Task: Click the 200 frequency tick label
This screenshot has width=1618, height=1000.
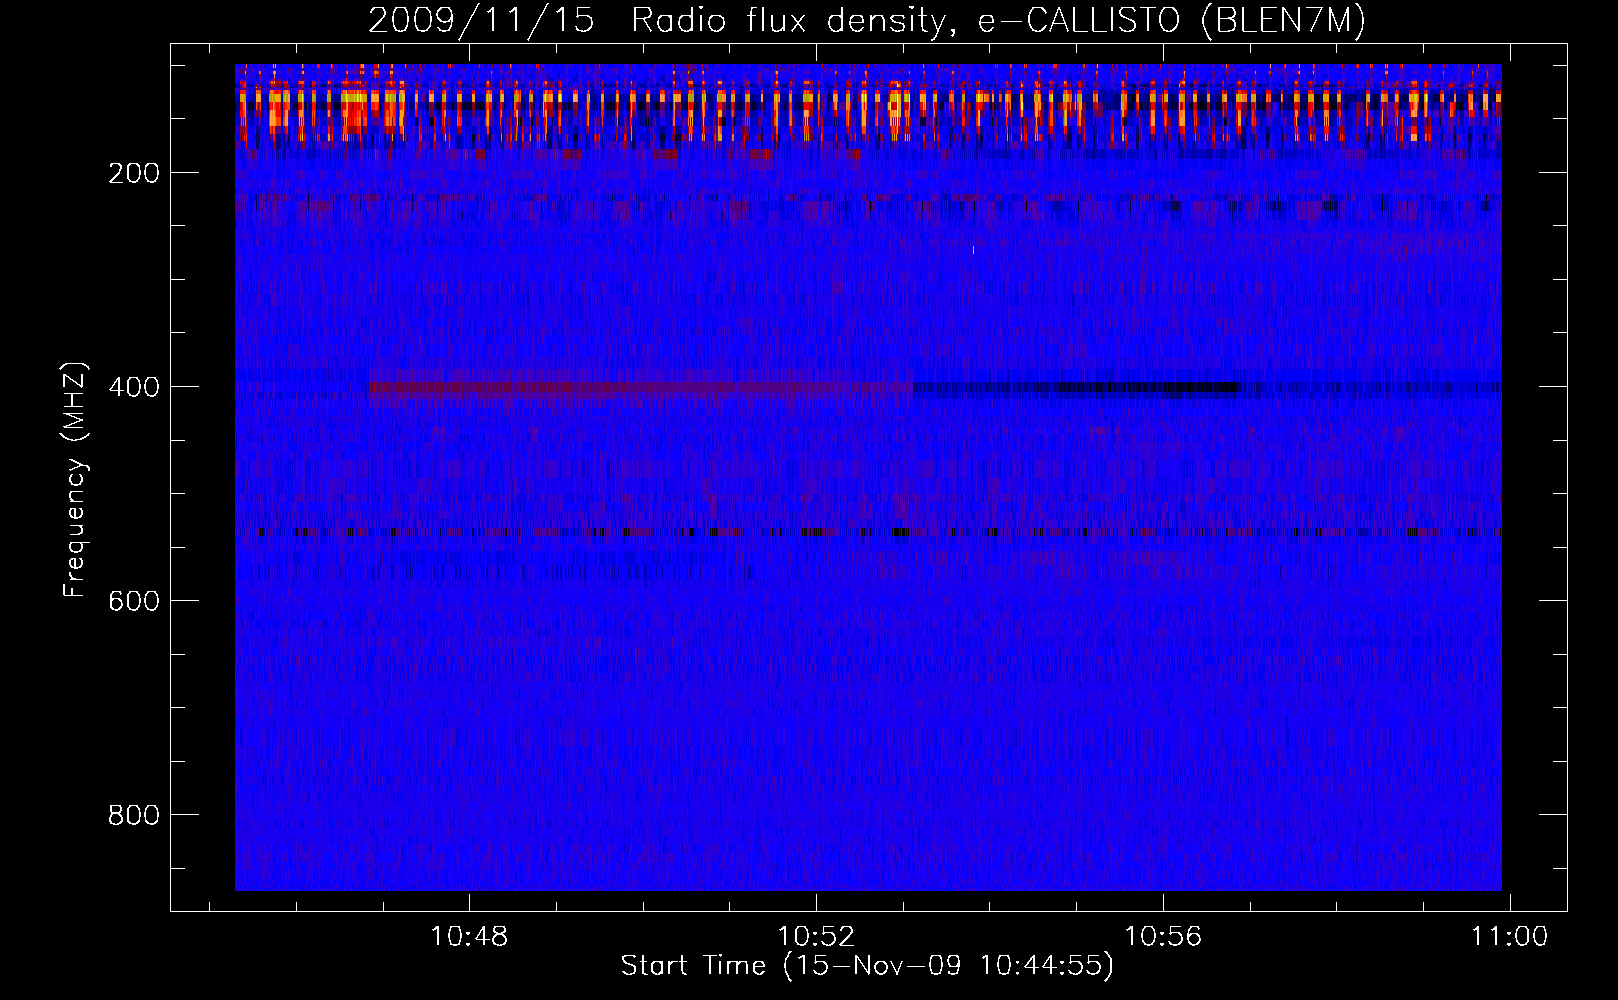Action: (135, 173)
